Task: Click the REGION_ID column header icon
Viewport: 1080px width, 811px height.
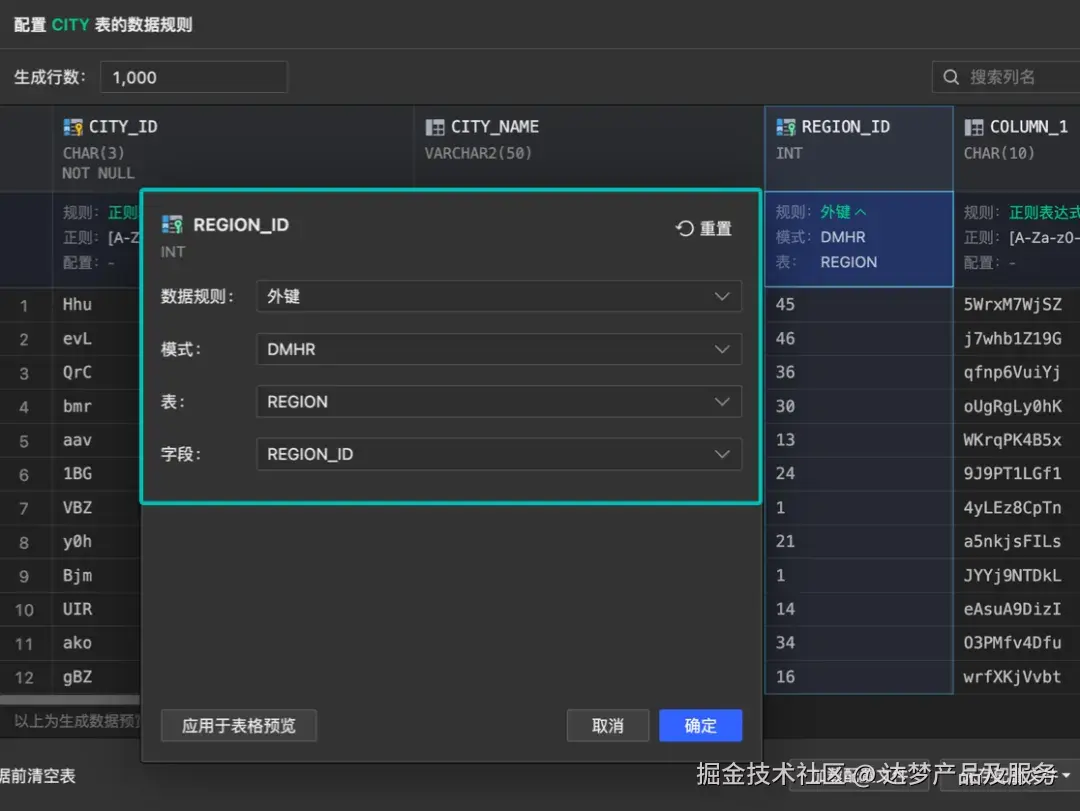Action: tap(785, 127)
